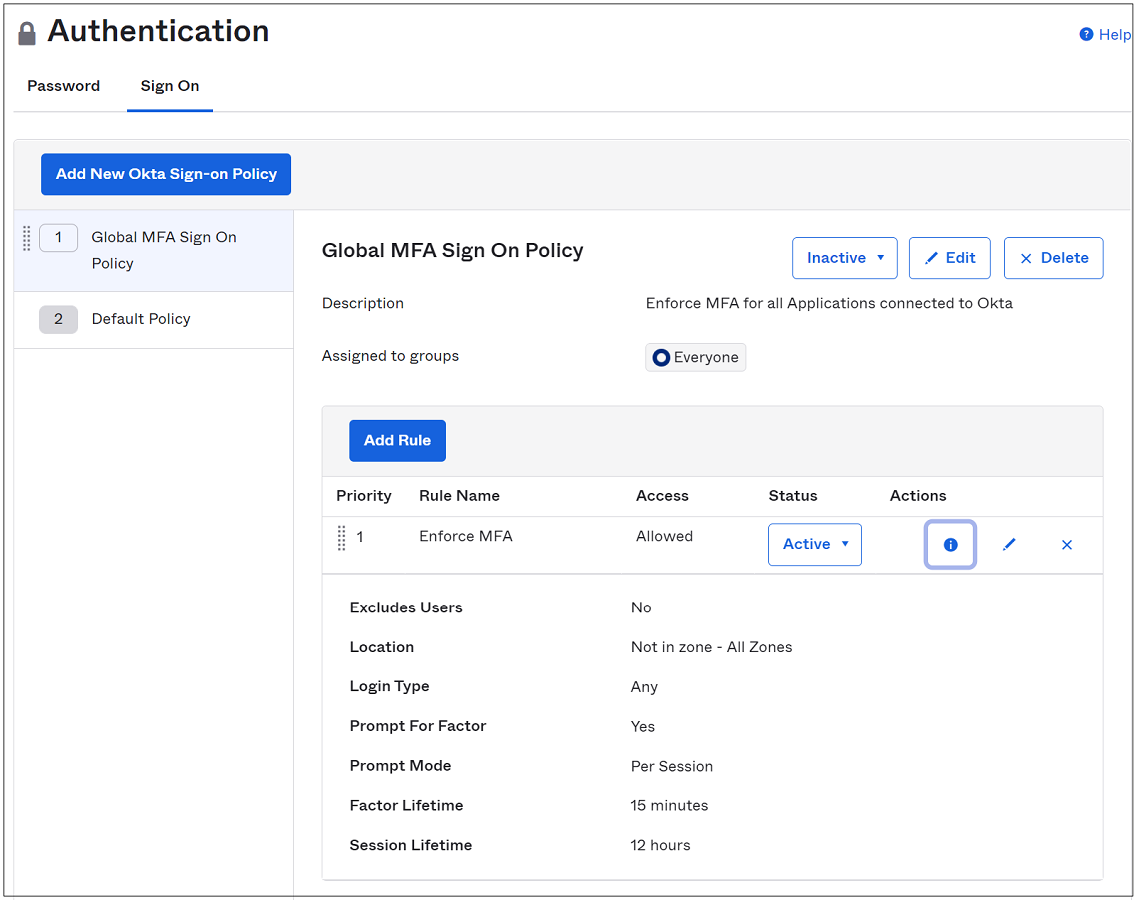
Task: Click the info icon for Enforce MFA rule
Action: tap(950, 545)
